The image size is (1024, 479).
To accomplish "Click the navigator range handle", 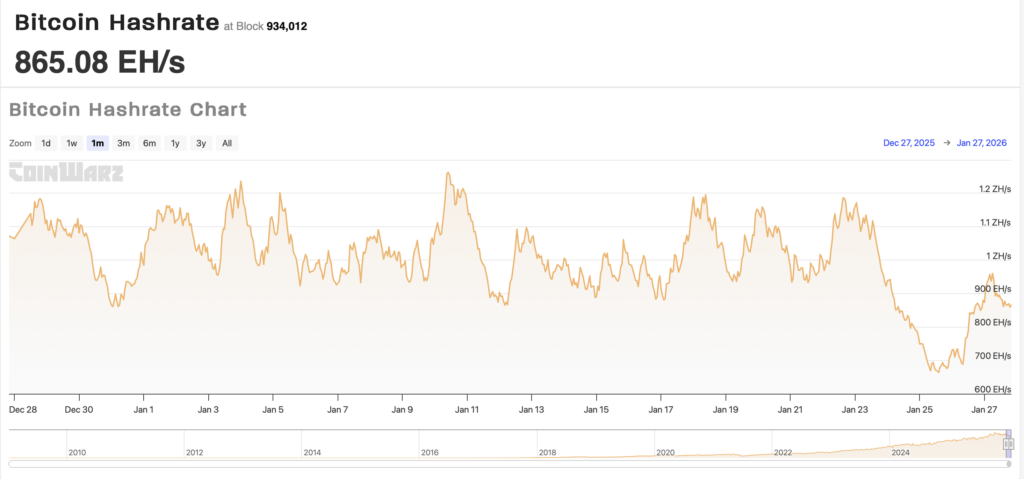I will [1008, 443].
